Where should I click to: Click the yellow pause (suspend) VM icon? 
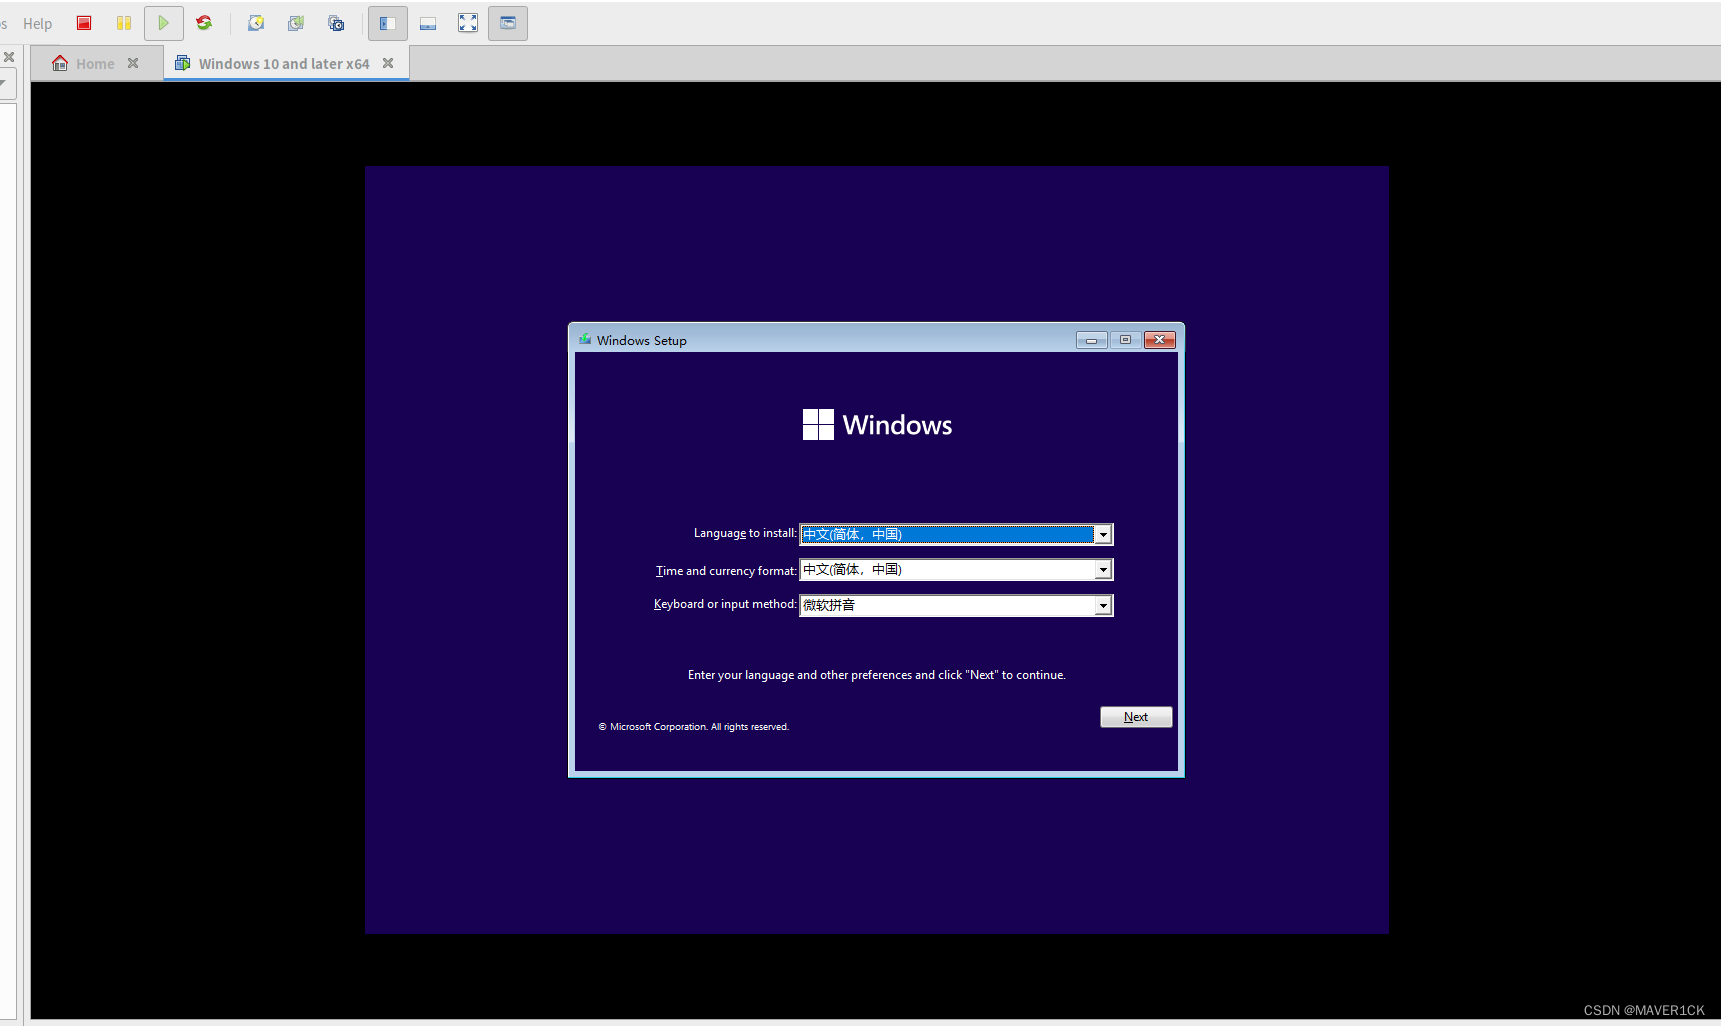[x=124, y=23]
